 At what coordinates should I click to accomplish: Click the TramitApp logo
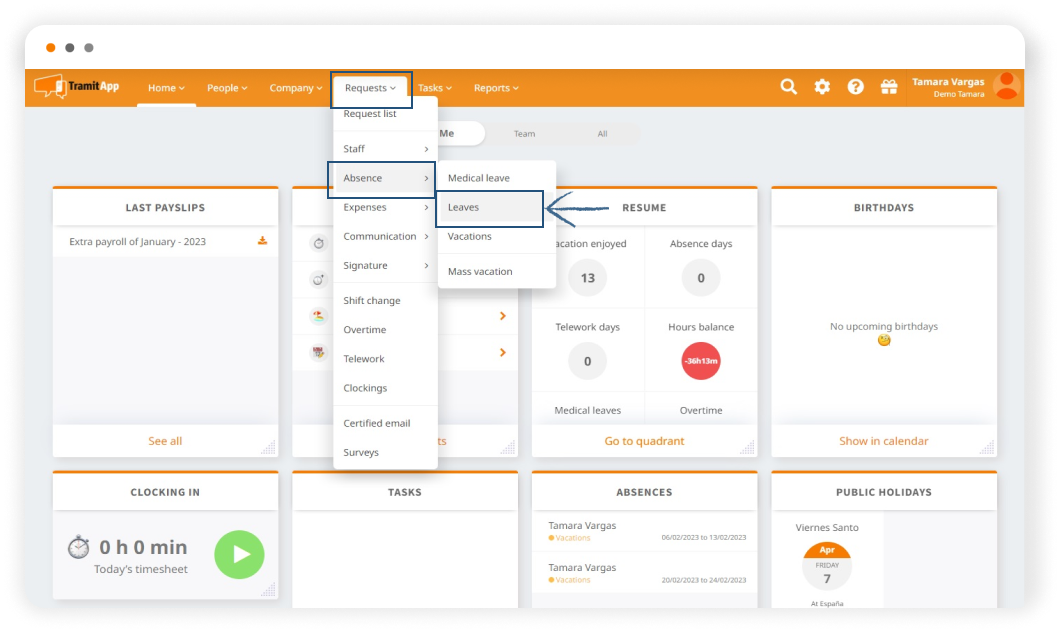tap(77, 87)
